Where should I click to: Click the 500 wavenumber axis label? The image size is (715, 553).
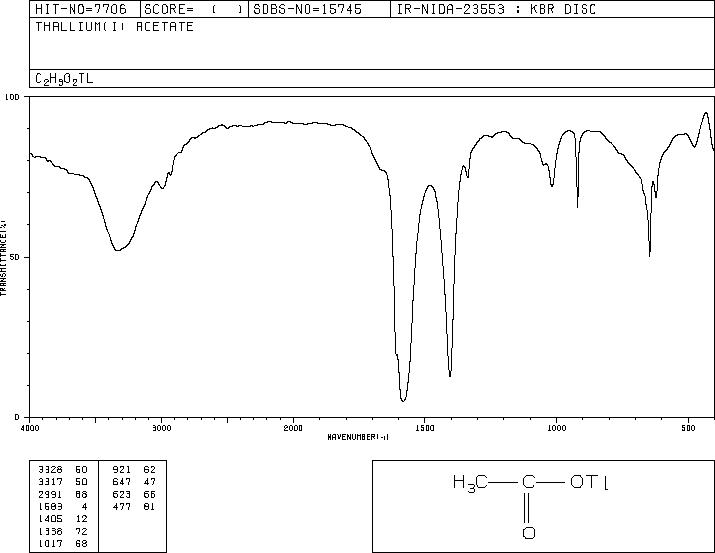click(x=689, y=428)
